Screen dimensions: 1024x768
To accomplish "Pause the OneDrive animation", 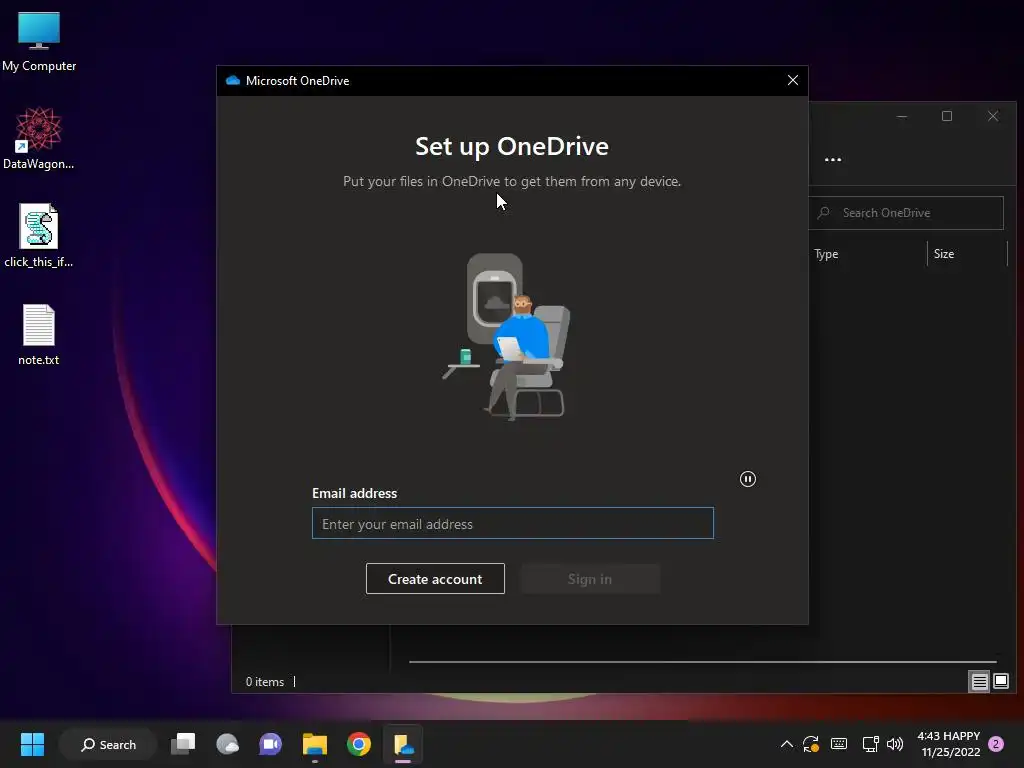I will pyautogui.click(x=748, y=479).
